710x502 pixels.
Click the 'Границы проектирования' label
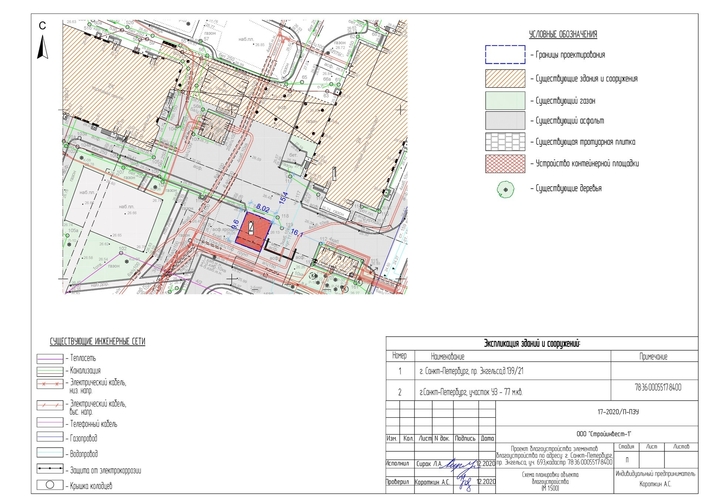pyautogui.click(x=570, y=55)
